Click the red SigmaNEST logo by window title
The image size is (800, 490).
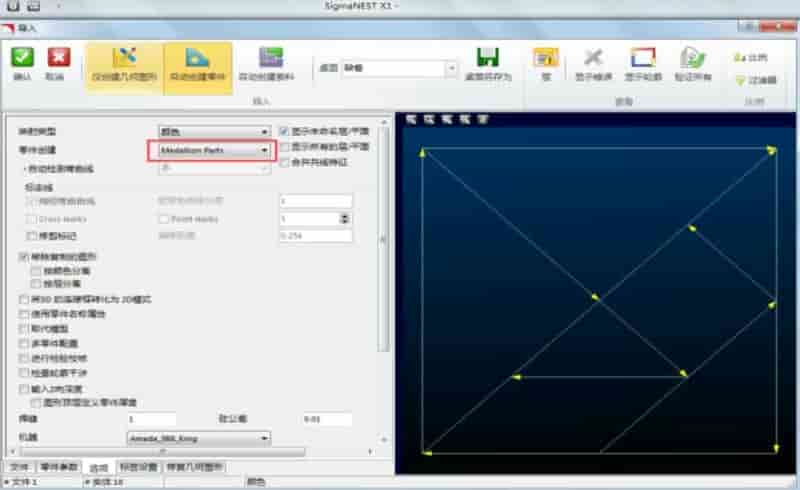click(8, 28)
